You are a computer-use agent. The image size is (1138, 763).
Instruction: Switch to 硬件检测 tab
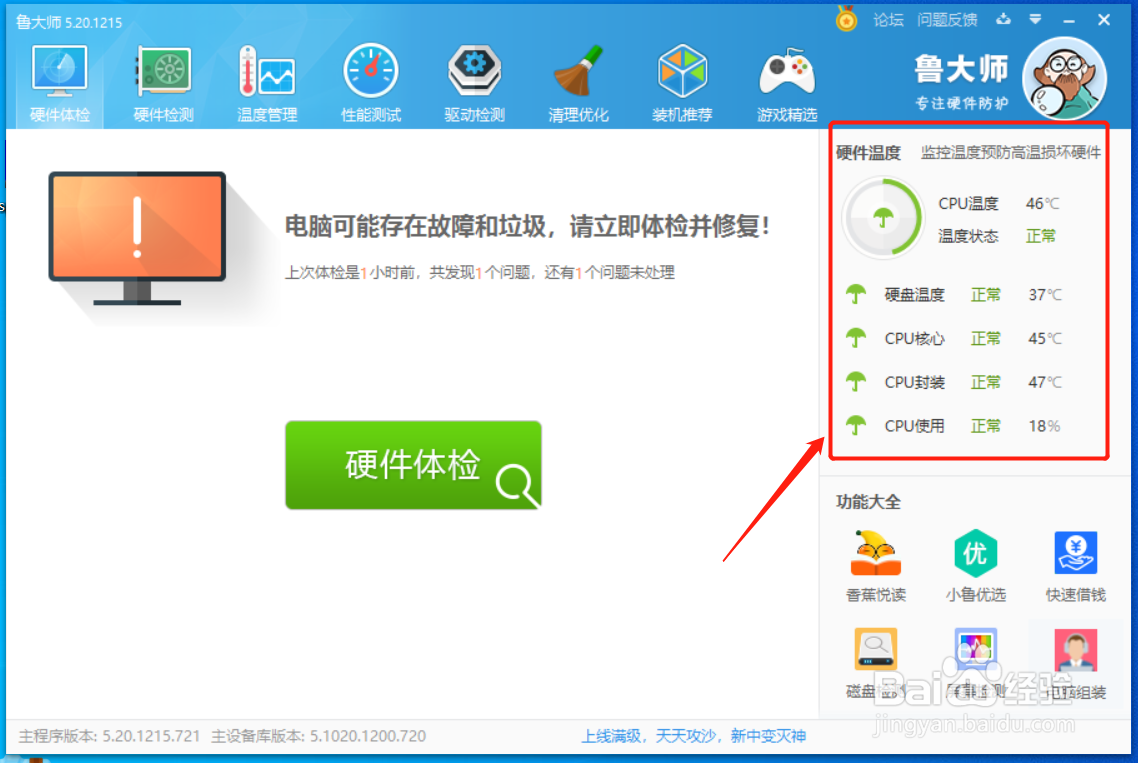(163, 84)
